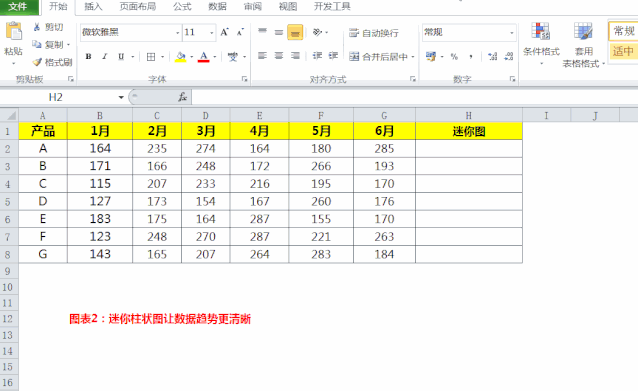Switch to the 页面布局 tab

(138, 6)
